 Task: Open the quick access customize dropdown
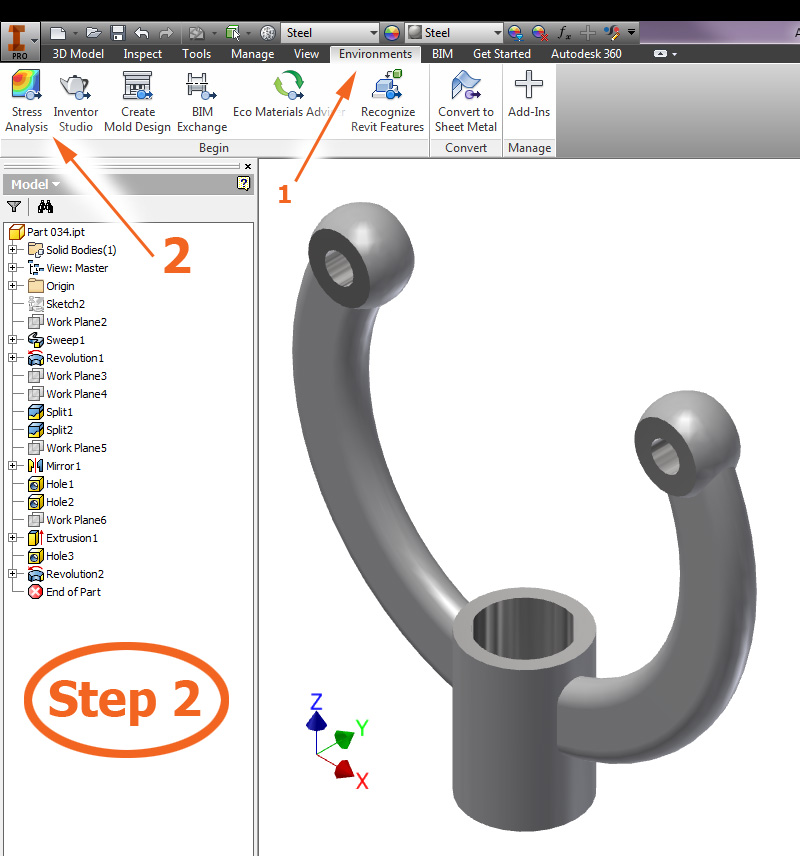click(631, 32)
